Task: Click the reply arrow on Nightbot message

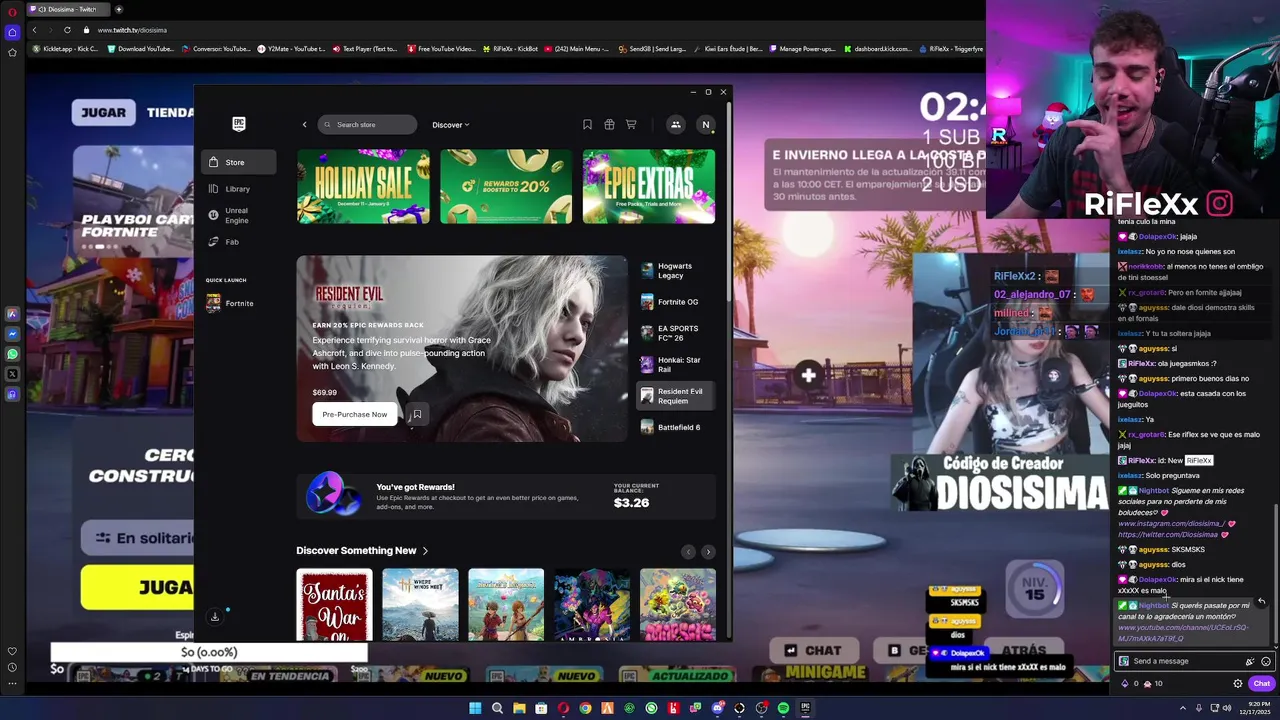Action: pos(1262,602)
